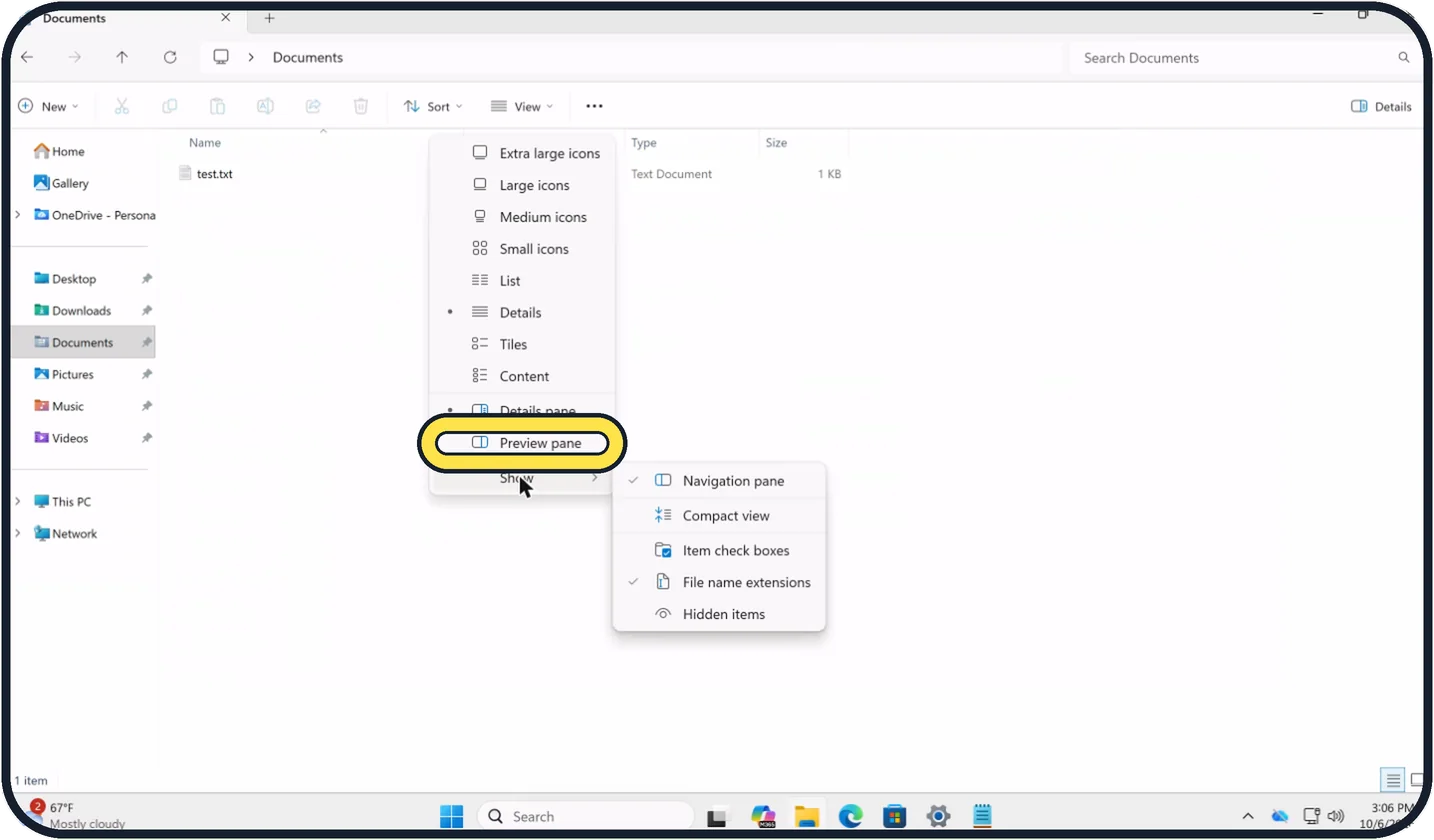Click the Cut scissors icon in toolbar
Image resolution: width=1434 pixels, height=840 pixels.
point(122,106)
